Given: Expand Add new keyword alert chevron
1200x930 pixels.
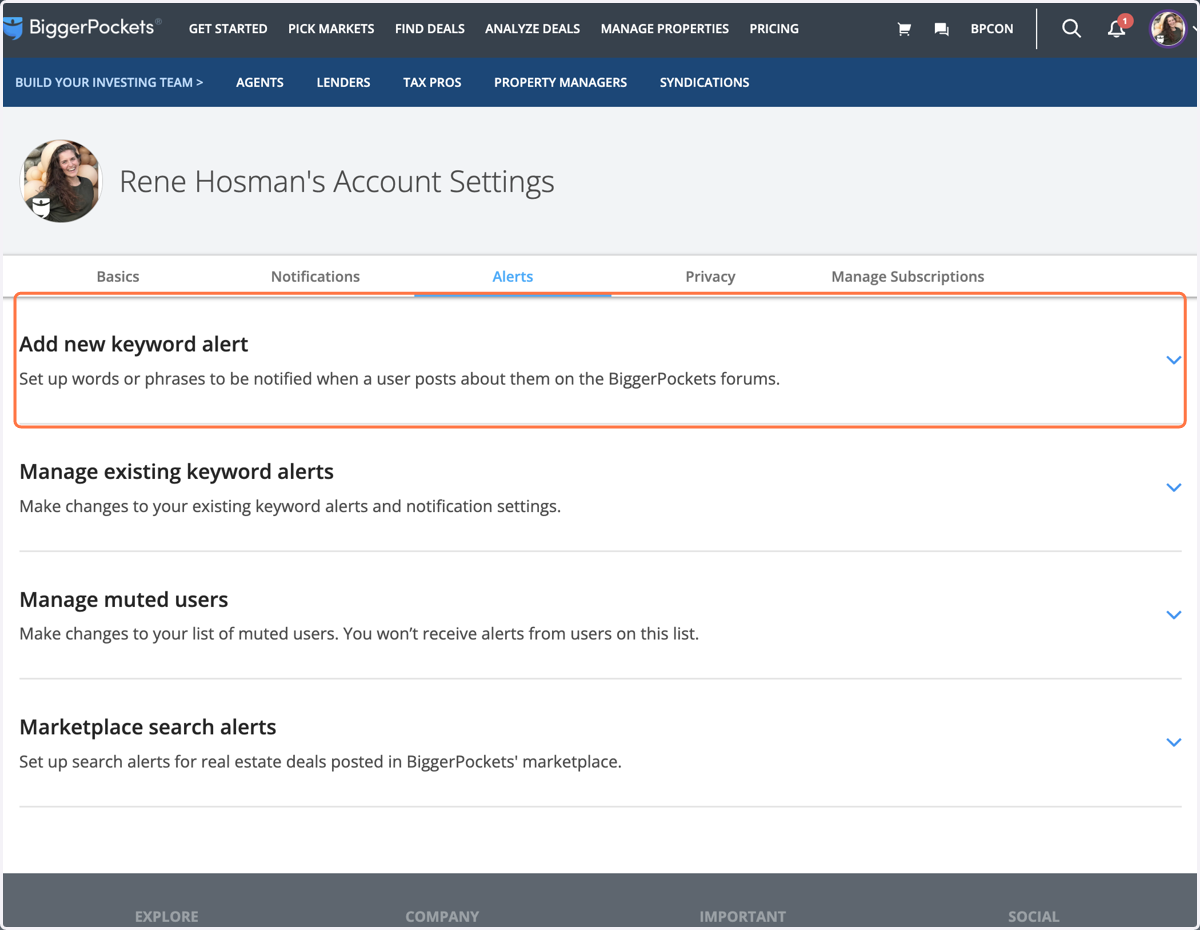Looking at the screenshot, I should click(1174, 360).
